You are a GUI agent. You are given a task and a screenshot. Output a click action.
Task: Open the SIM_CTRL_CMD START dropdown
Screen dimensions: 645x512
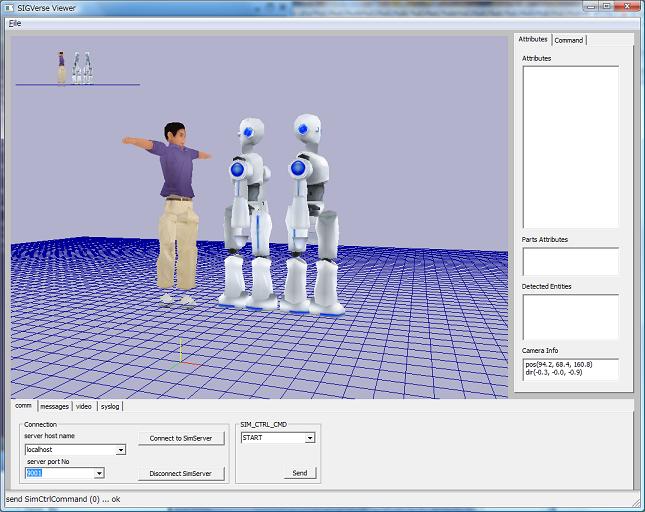click(310, 438)
